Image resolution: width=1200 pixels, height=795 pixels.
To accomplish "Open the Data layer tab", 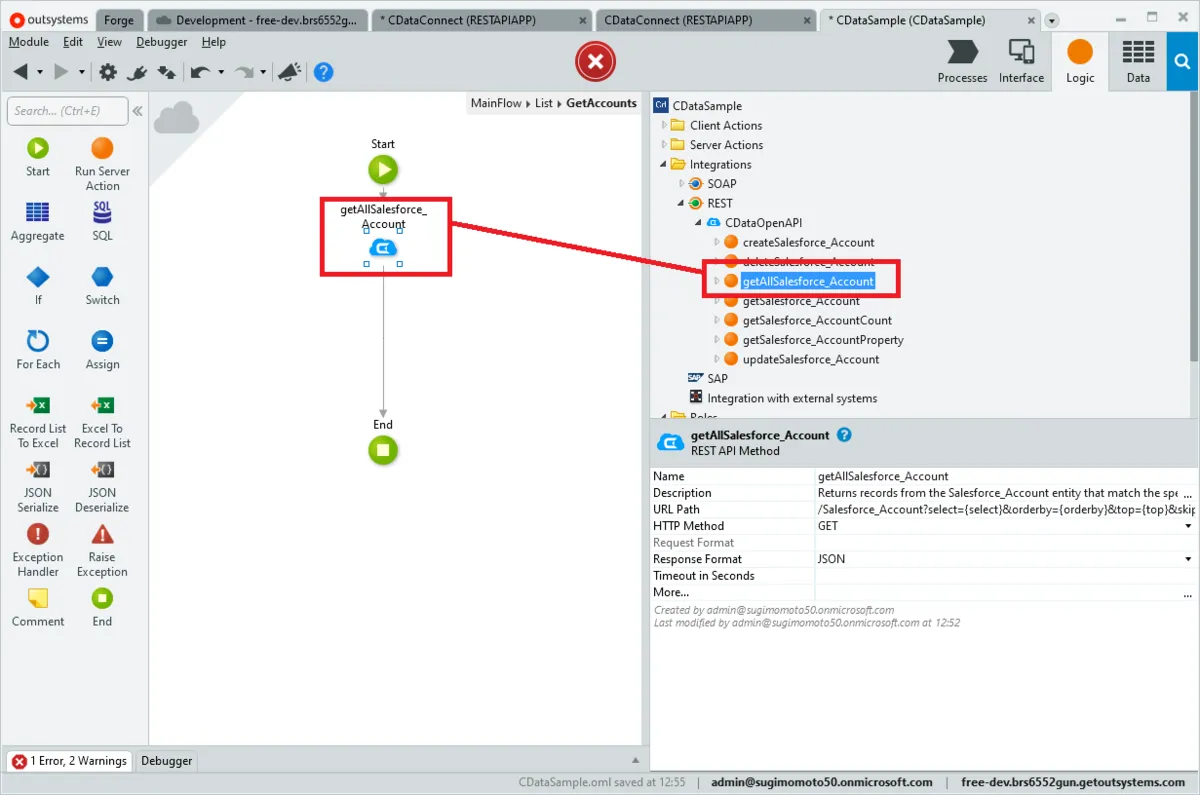I will tap(1138, 61).
